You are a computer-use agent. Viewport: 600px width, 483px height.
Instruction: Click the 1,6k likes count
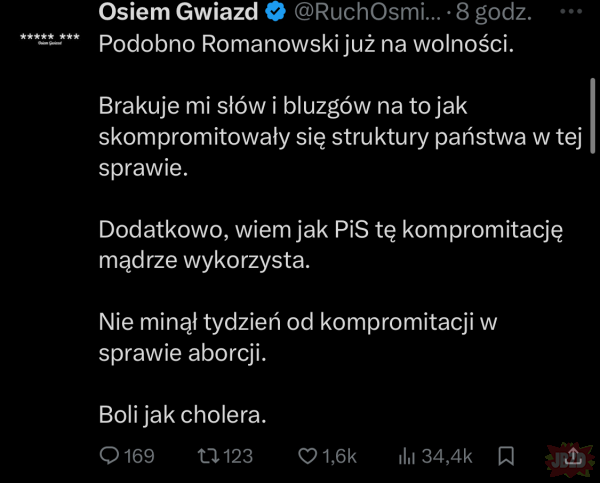click(340, 456)
